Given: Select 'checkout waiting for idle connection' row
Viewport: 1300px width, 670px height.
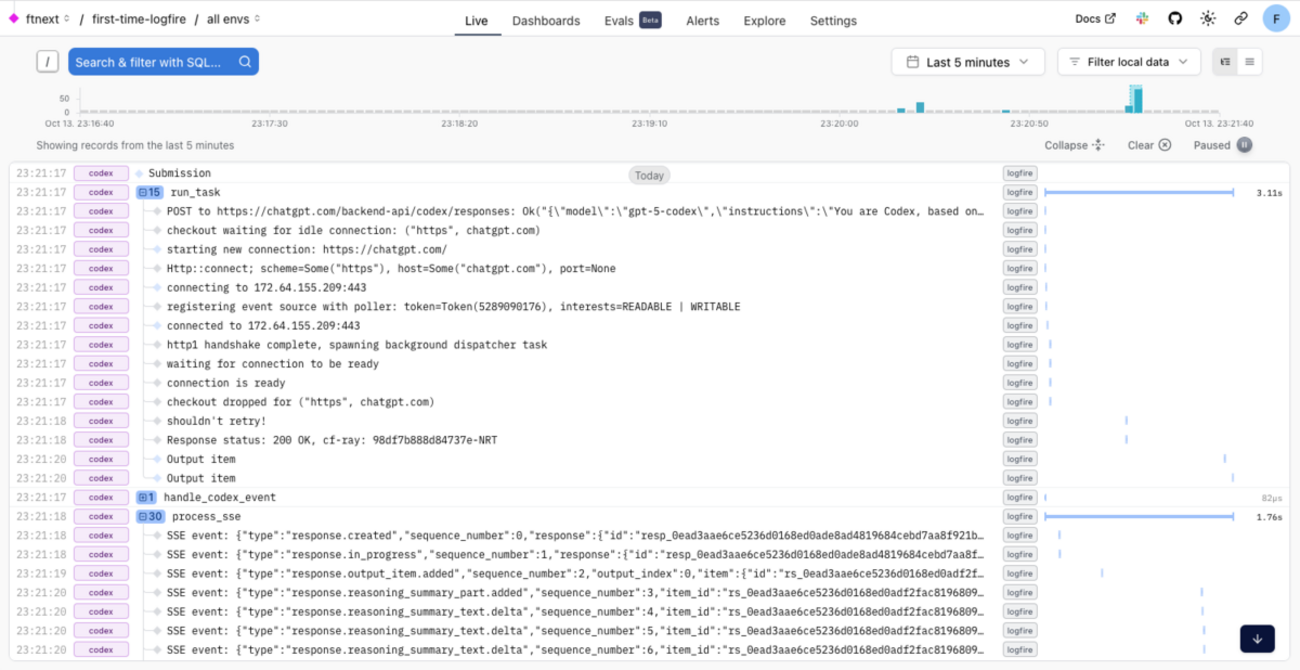Looking at the screenshot, I should 650,230.
